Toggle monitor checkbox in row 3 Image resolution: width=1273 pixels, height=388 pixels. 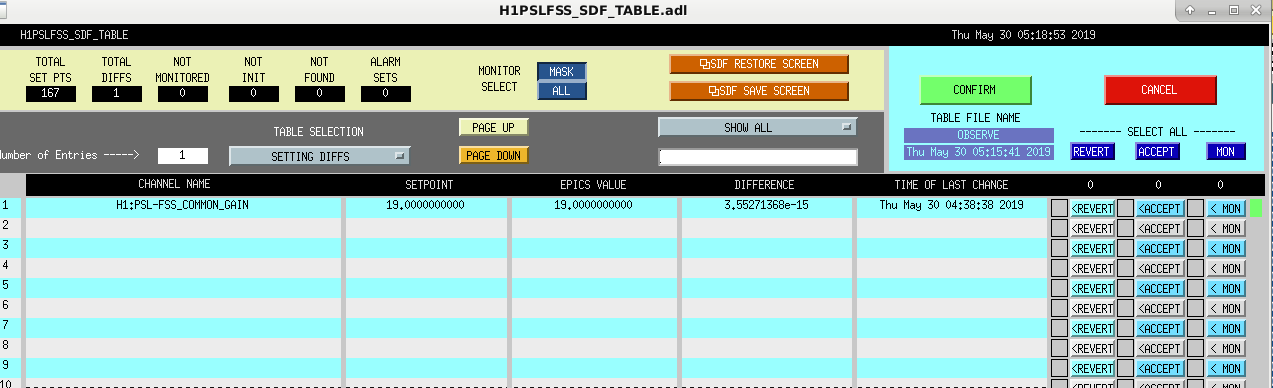pyautogui.click(x=1195, y=248)
